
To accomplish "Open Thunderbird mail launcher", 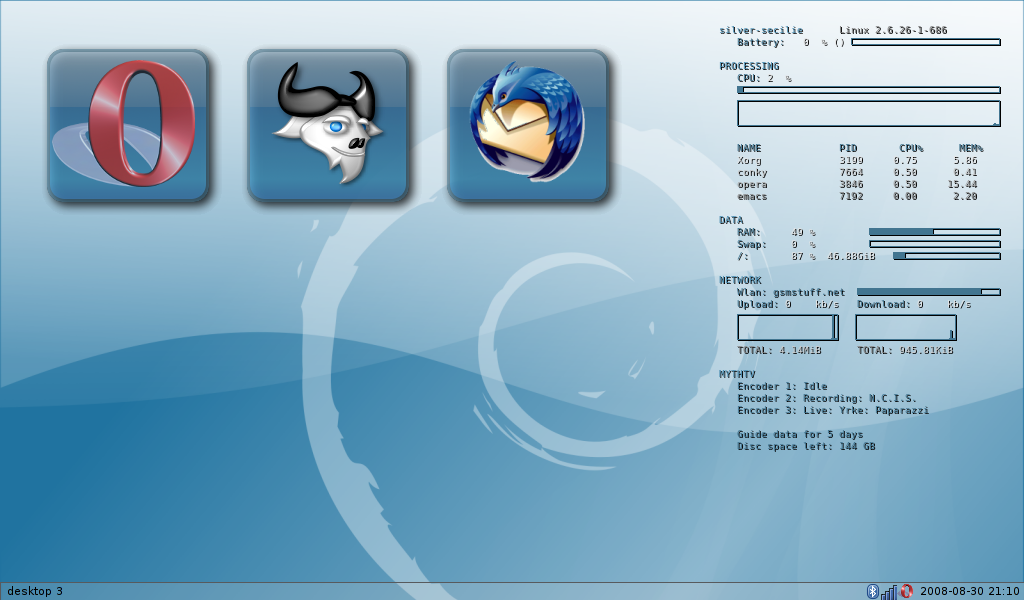I will pos(528,125).
